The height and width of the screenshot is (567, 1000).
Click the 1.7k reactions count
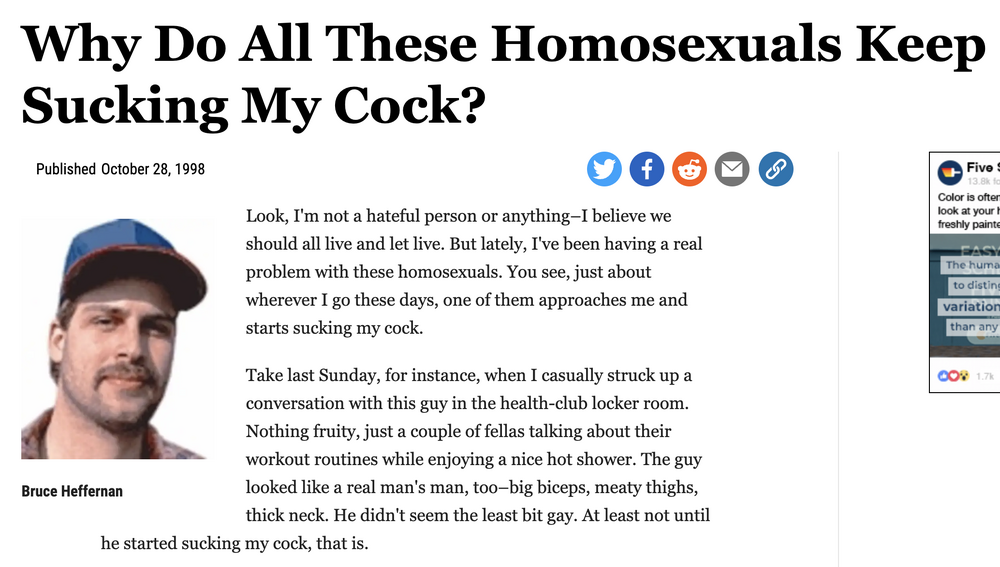coord(985,376)
